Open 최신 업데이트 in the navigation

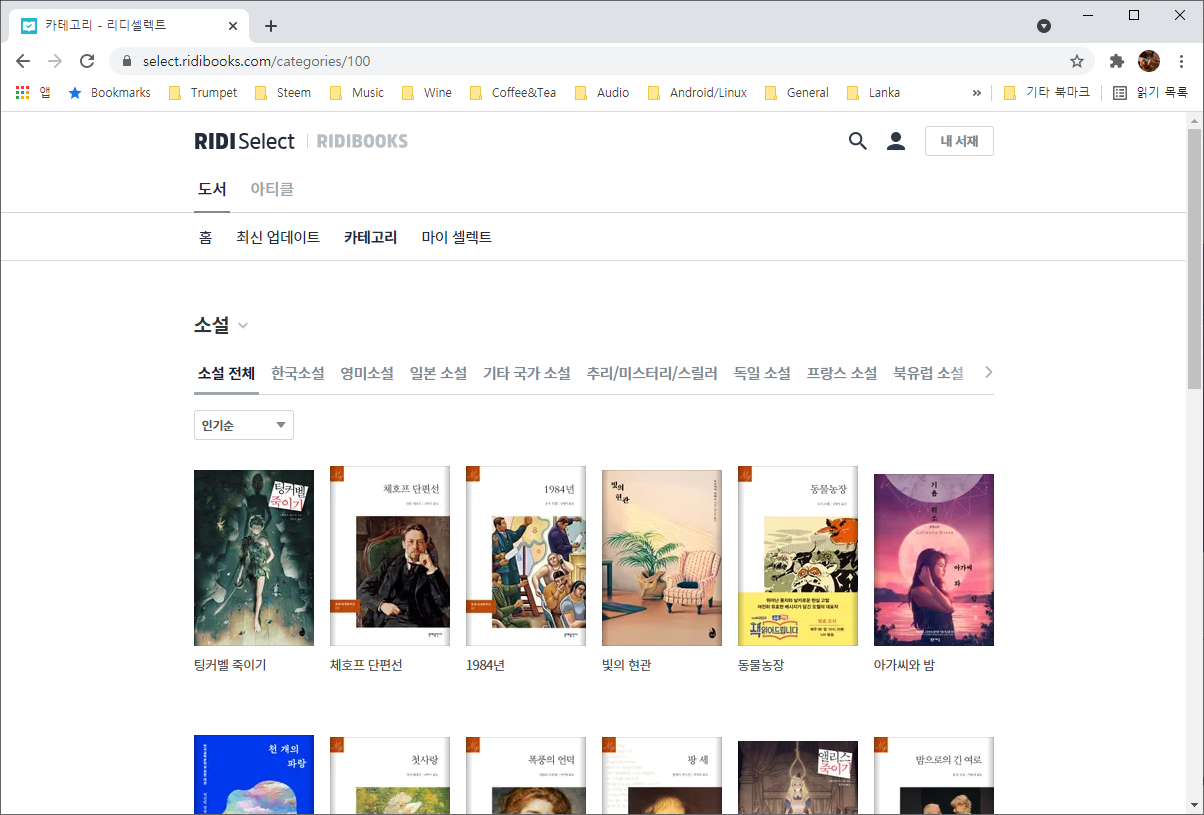[x=278, y=237]
